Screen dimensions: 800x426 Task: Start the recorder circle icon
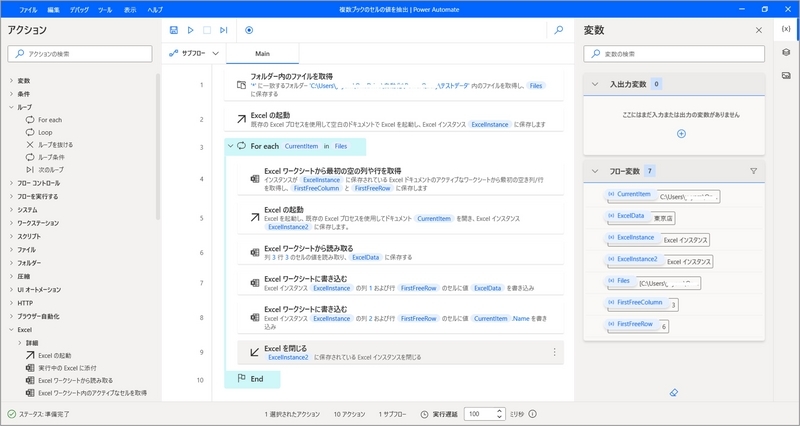click(249, 30)
